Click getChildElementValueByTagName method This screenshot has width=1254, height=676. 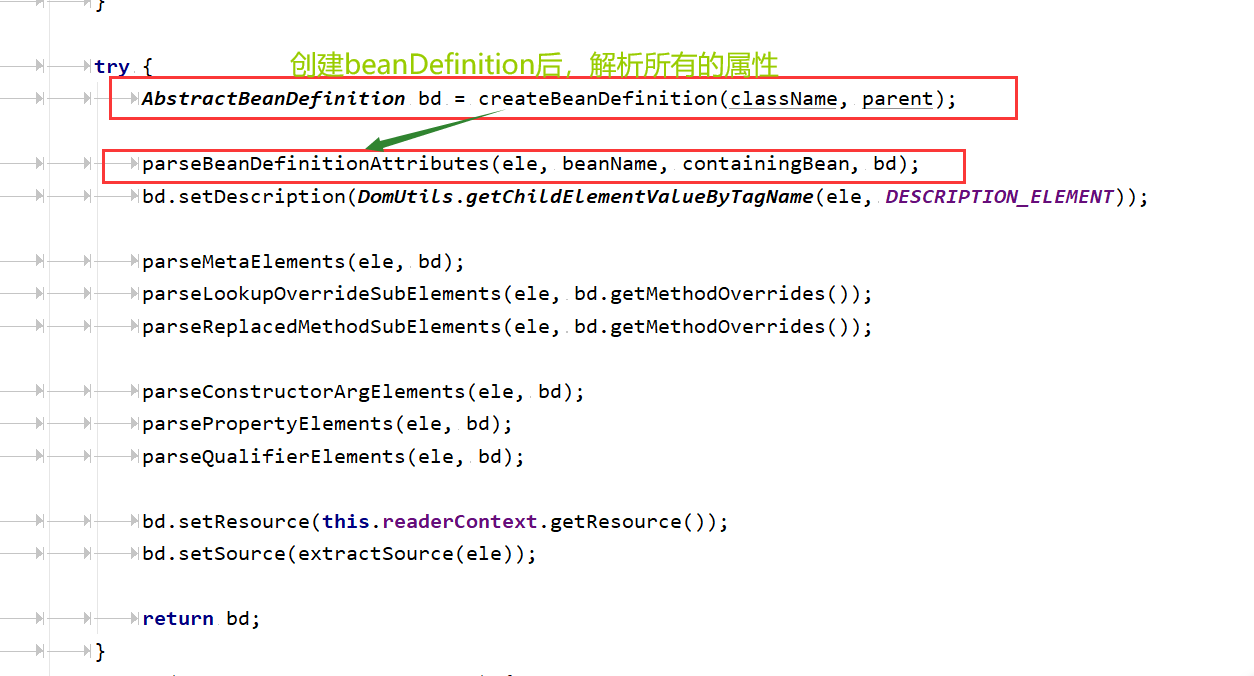[x=639, y=197]
